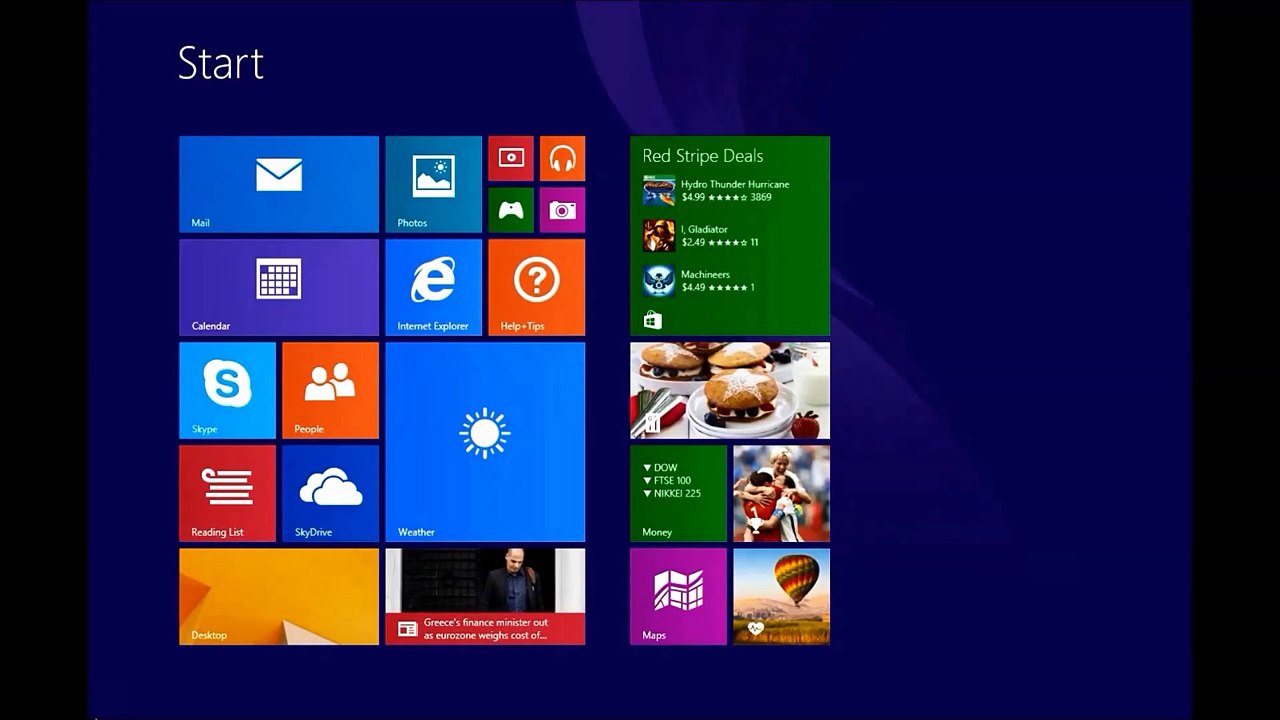Open the Camera small tile
The image size is (1280, 720).
coord(562,210)
